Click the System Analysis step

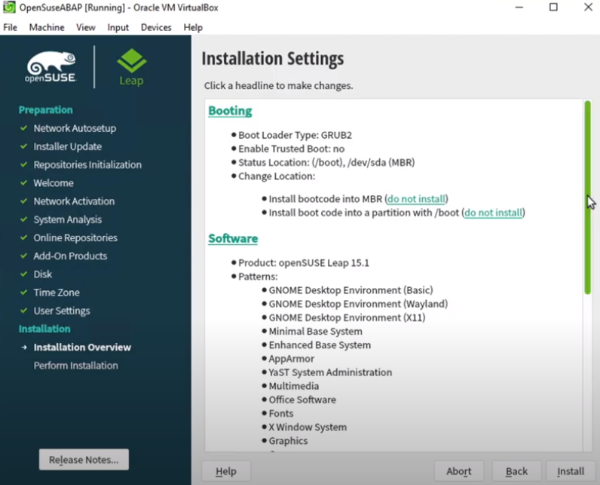click(x=68, y=220)
